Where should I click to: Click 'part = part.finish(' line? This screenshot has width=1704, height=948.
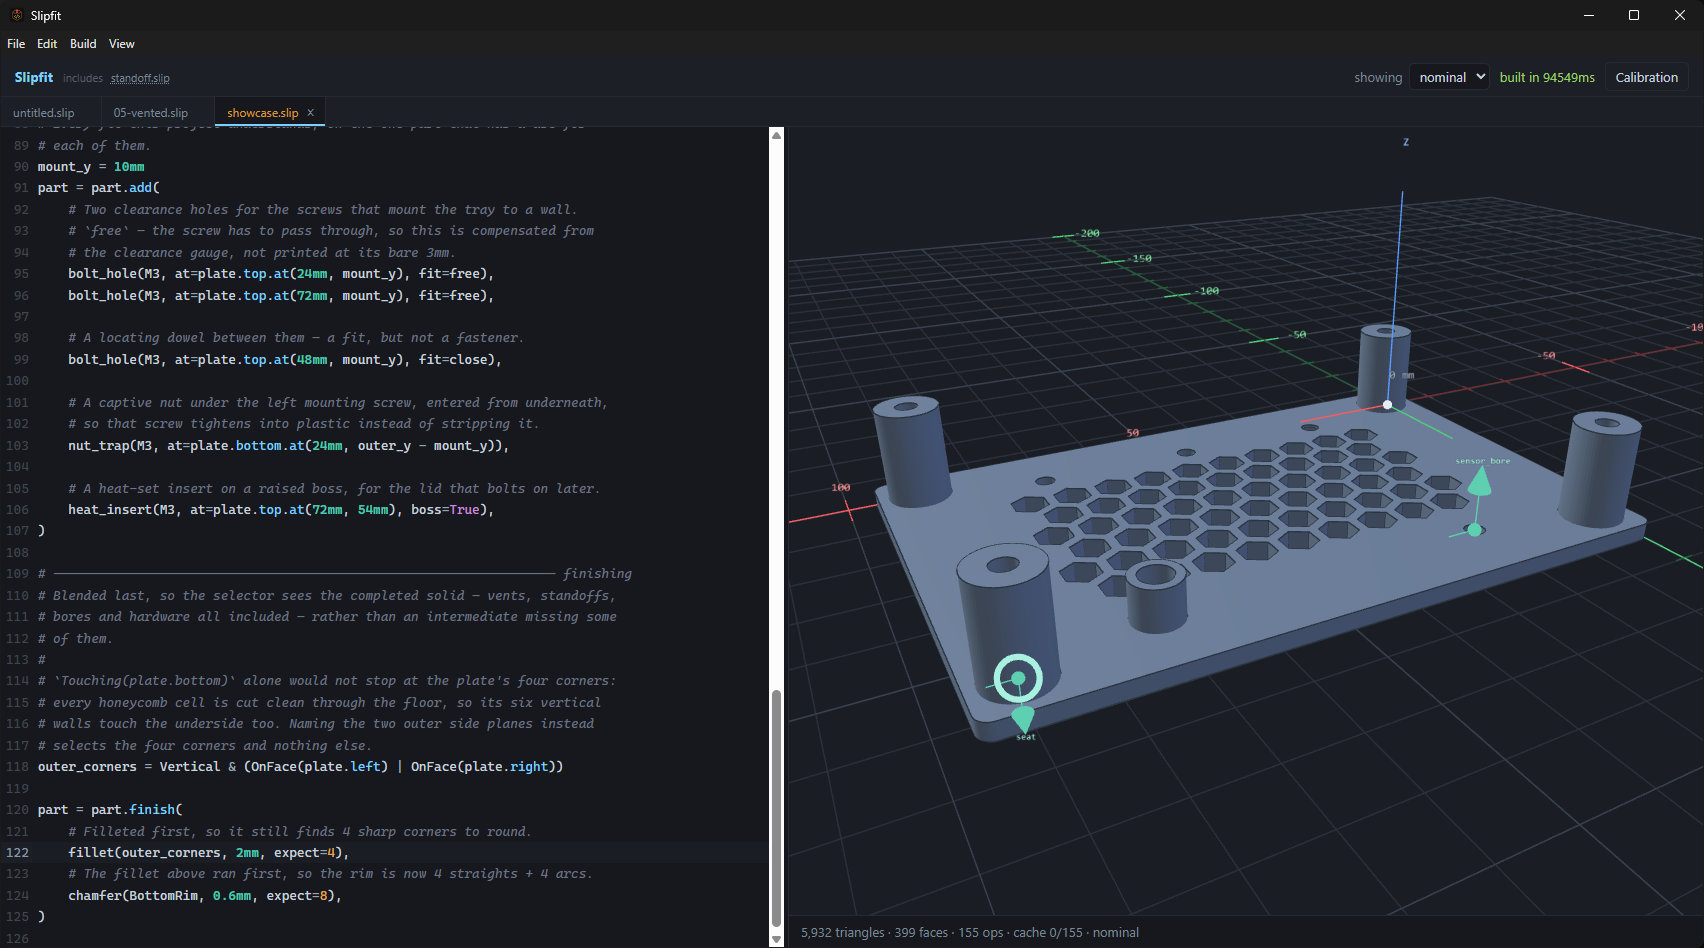point(110,810)
